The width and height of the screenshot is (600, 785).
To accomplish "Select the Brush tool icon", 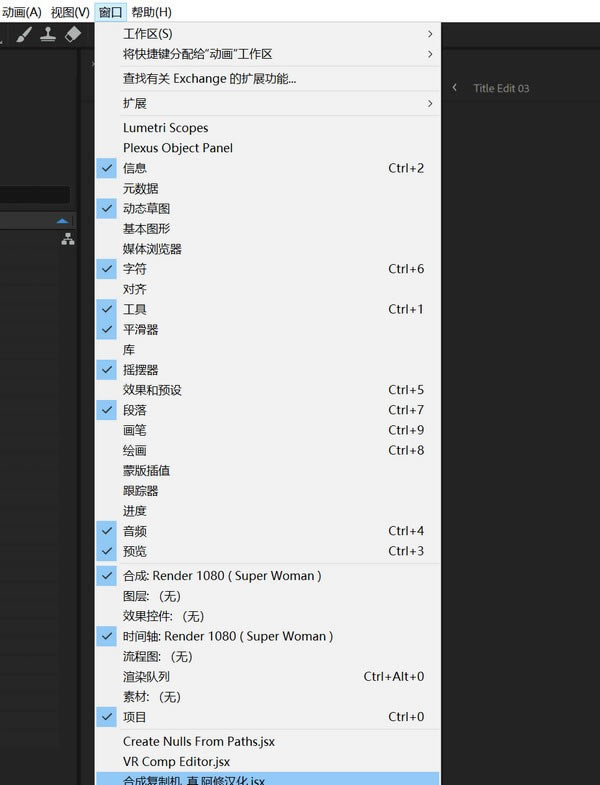I will click(24, 35).
